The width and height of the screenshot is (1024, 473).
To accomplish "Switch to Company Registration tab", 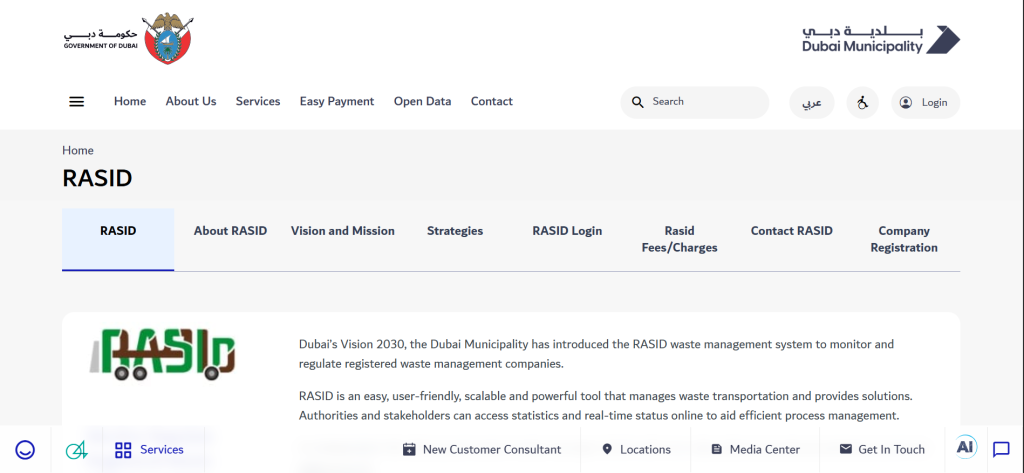I will [904, 239].
